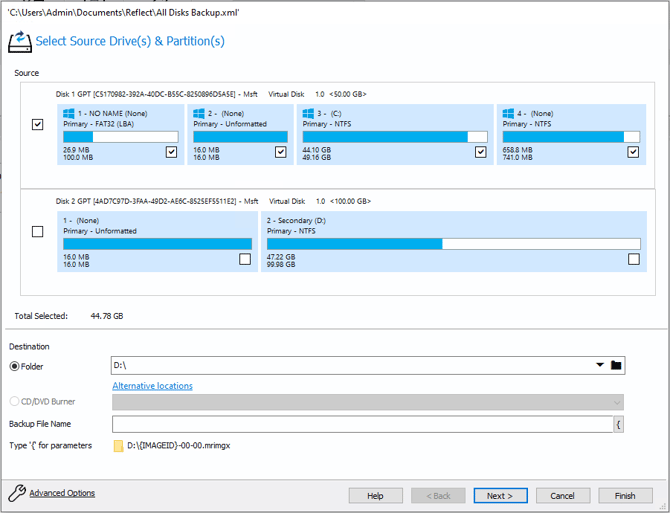670x513 pixels.
Task: Click the '{' parameter button beside Backup File Name
Action: pyautogui.click(x=619, y=424)
